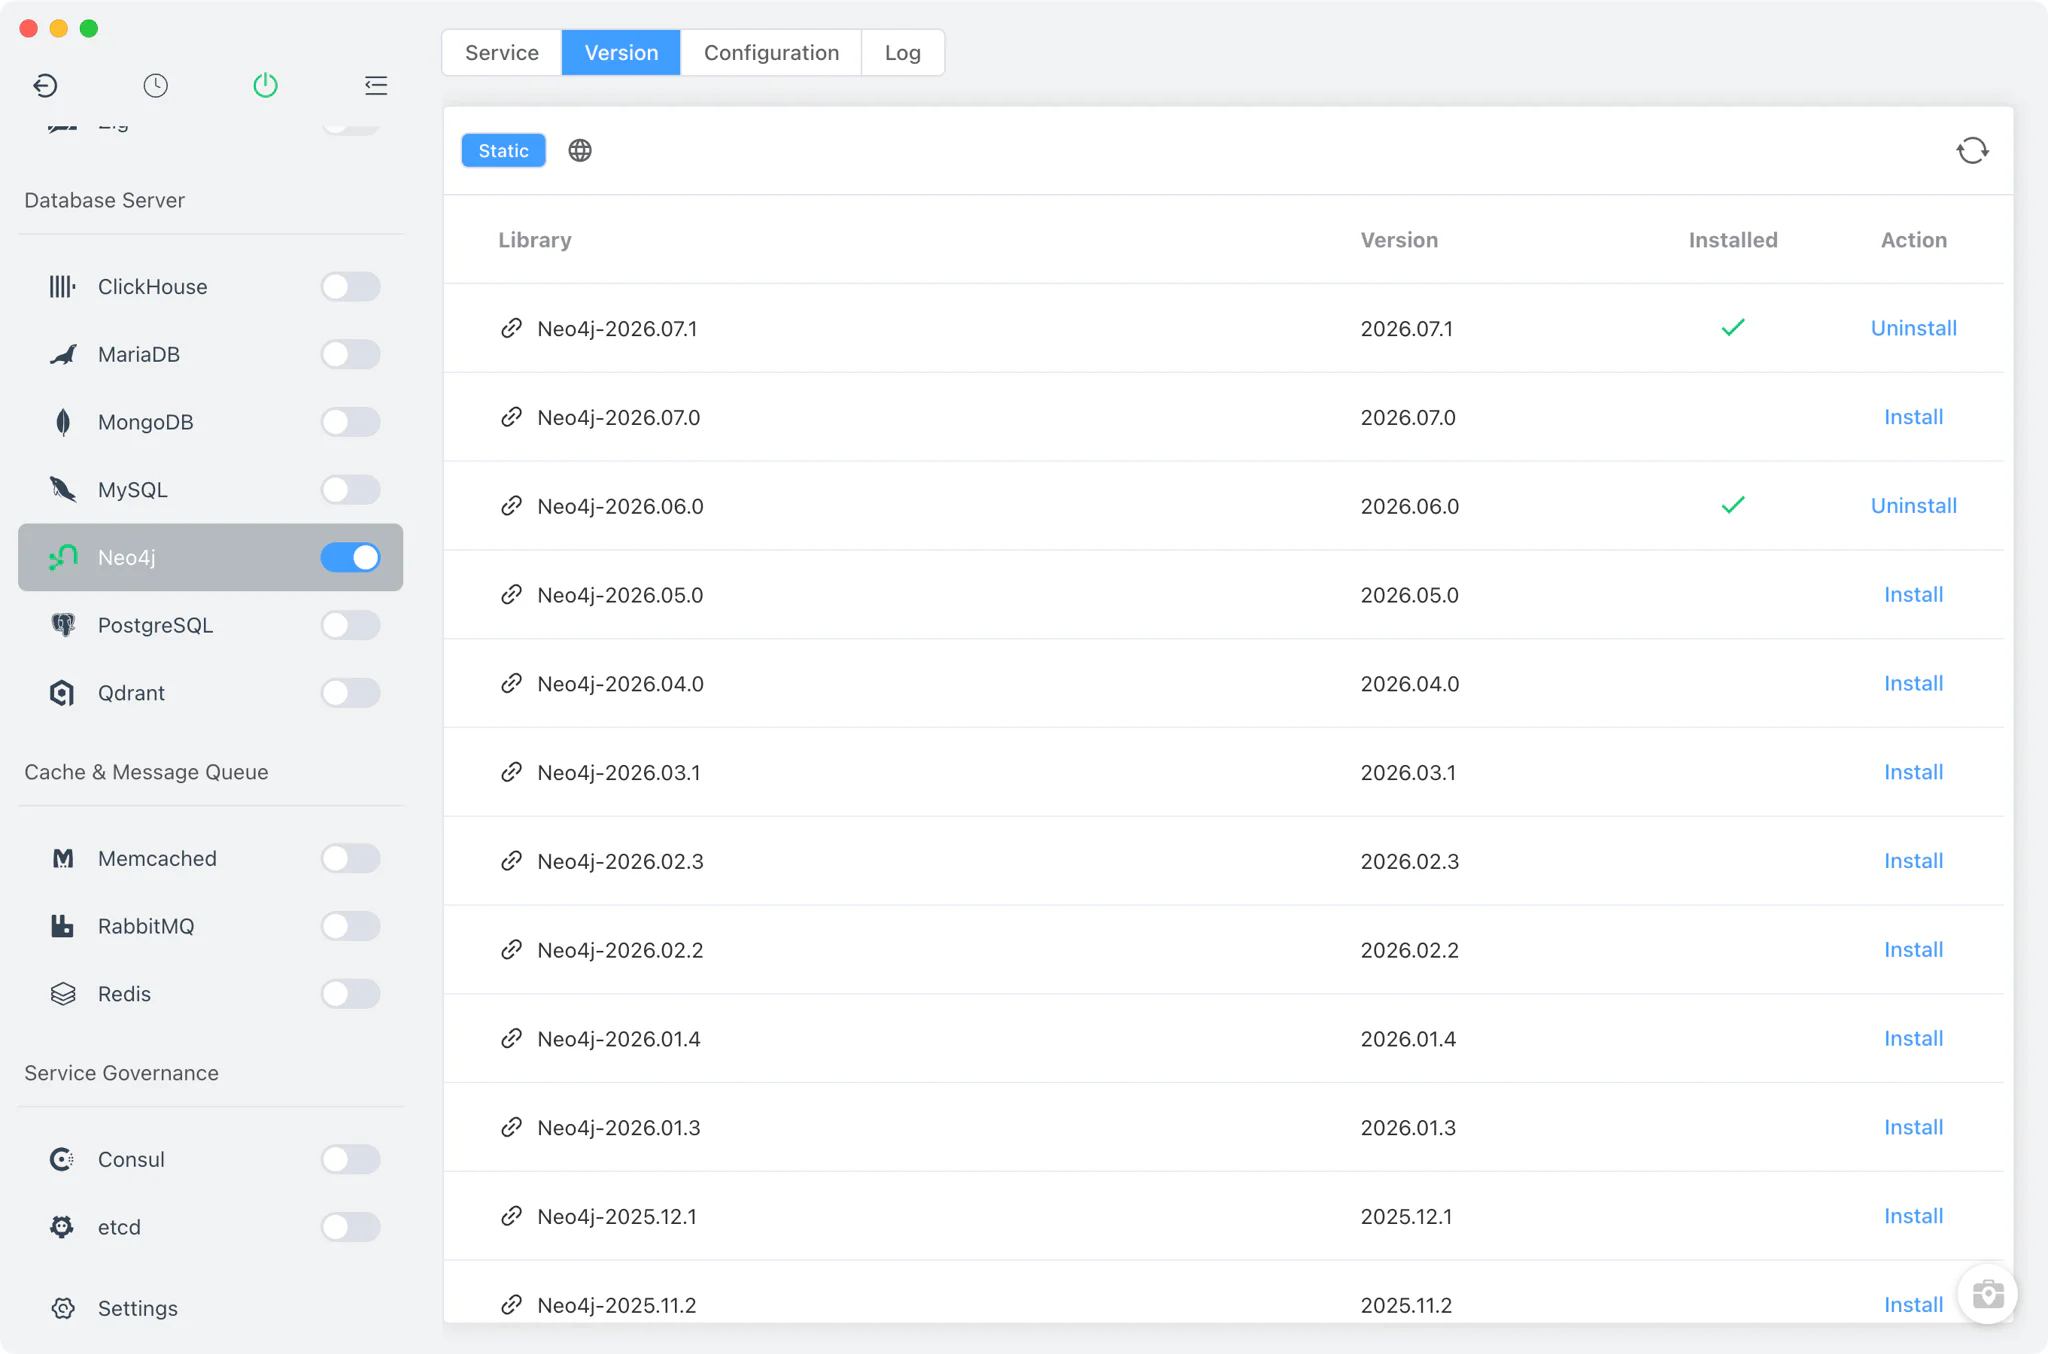Enable the Memcached toggle
The width and height of the screenshot is (2048, 1354).
pyautogui.click(x=350, y=859)
